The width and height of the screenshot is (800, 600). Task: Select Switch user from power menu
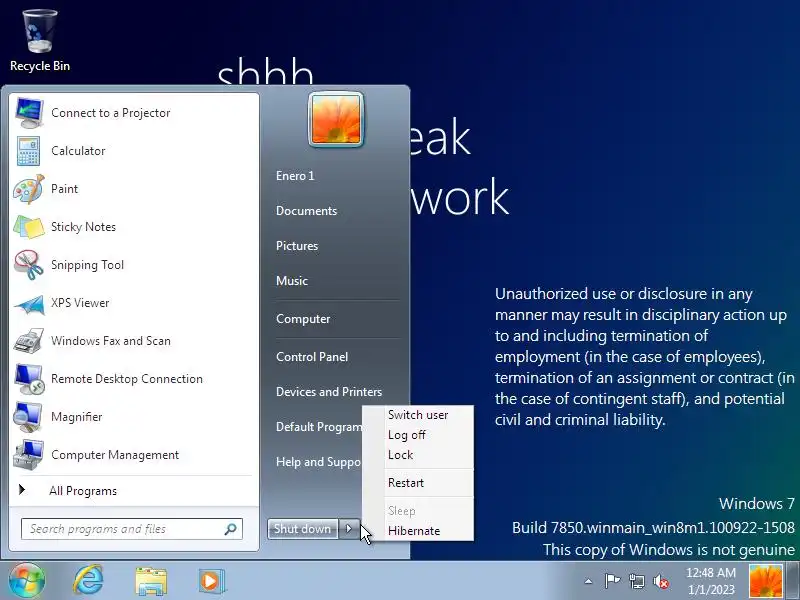click(418, 415)
